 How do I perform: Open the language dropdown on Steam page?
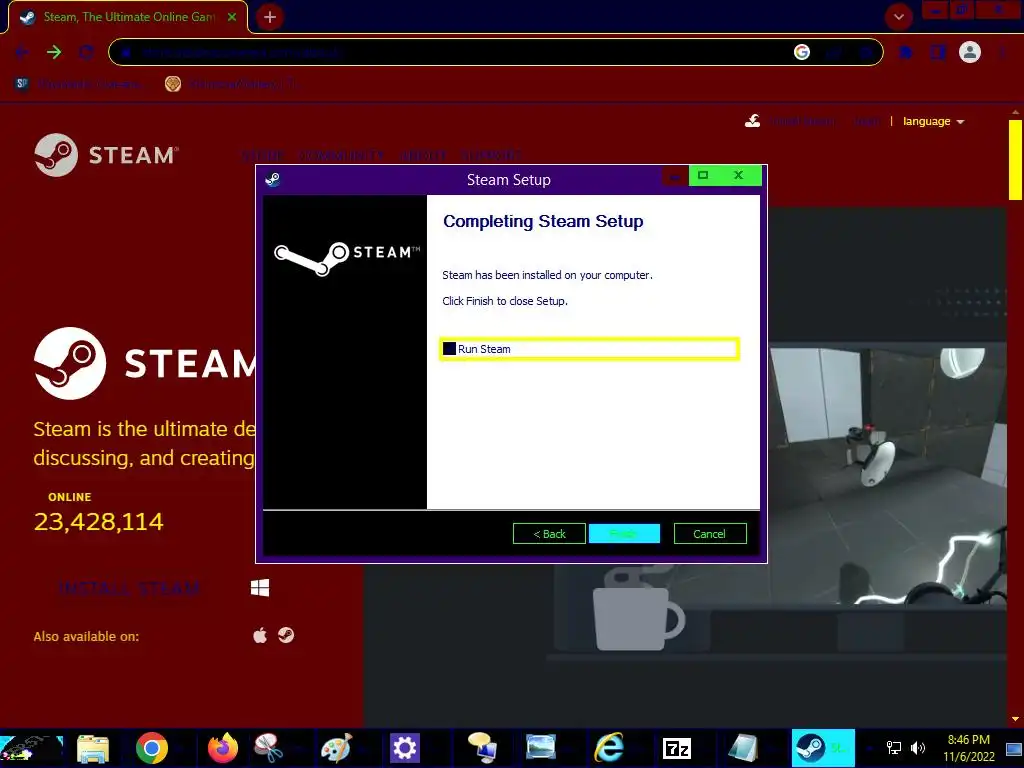pos(933,121)
